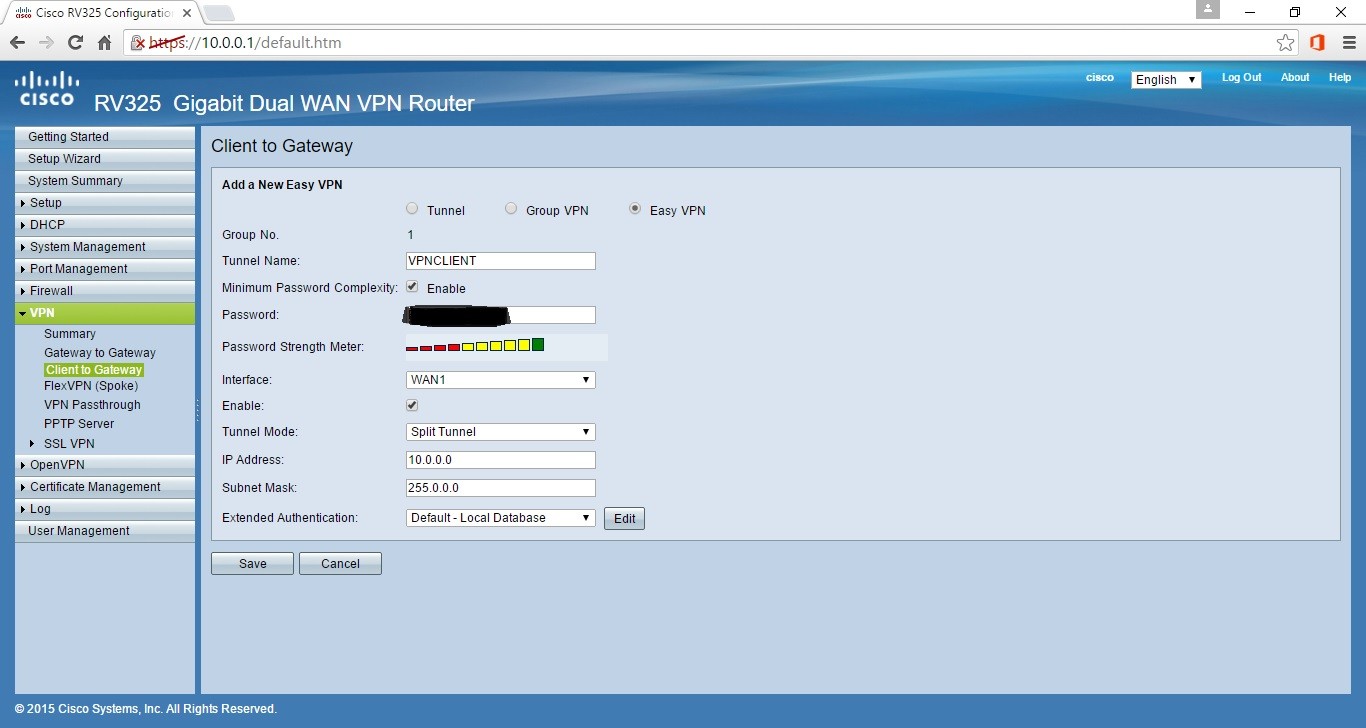Open the Help link
This screenshot has width=1366, height=728.
pyautogui.click(x=1339, y=78)
